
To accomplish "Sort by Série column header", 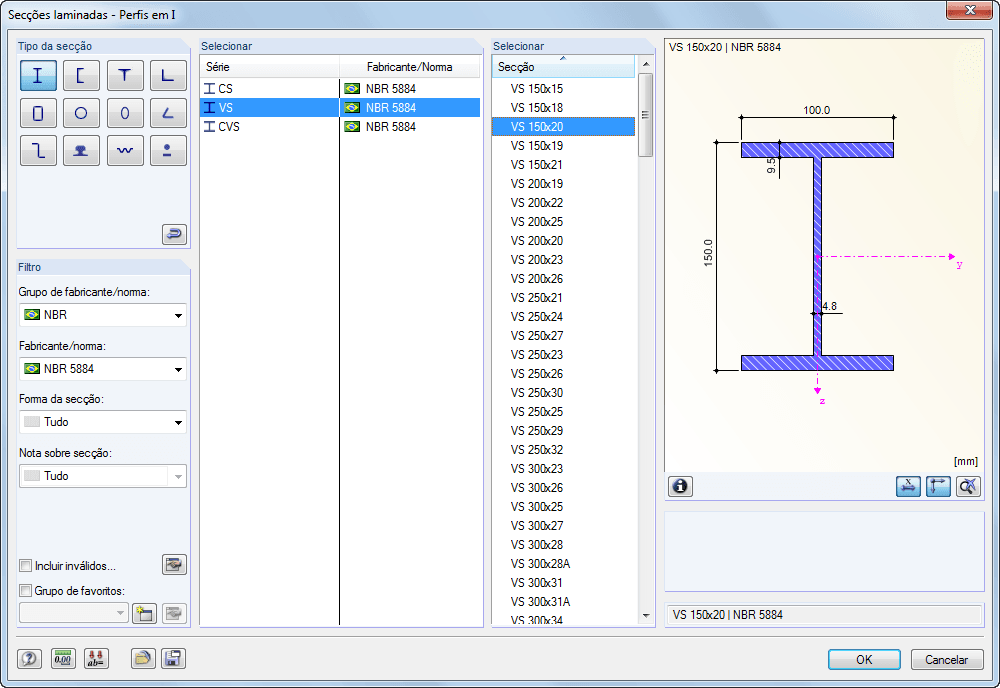I will point(270,67).
